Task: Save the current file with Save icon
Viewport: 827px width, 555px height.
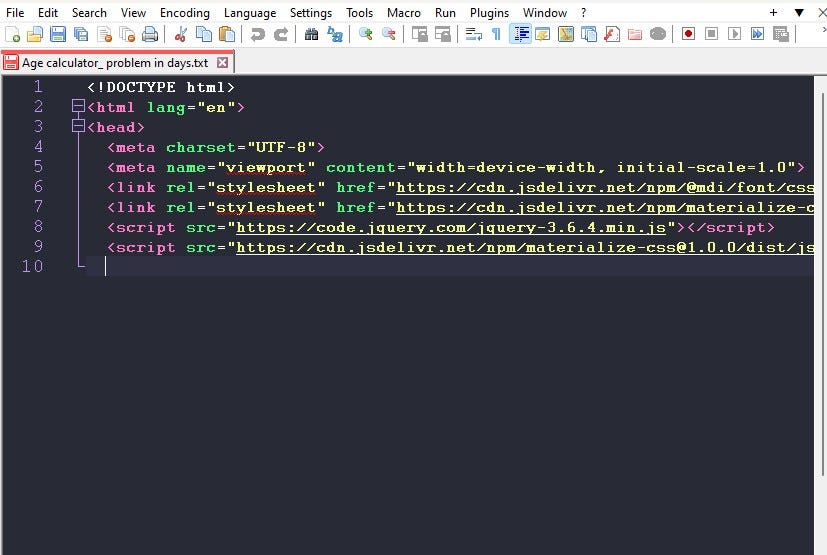Action: [58, 34]
